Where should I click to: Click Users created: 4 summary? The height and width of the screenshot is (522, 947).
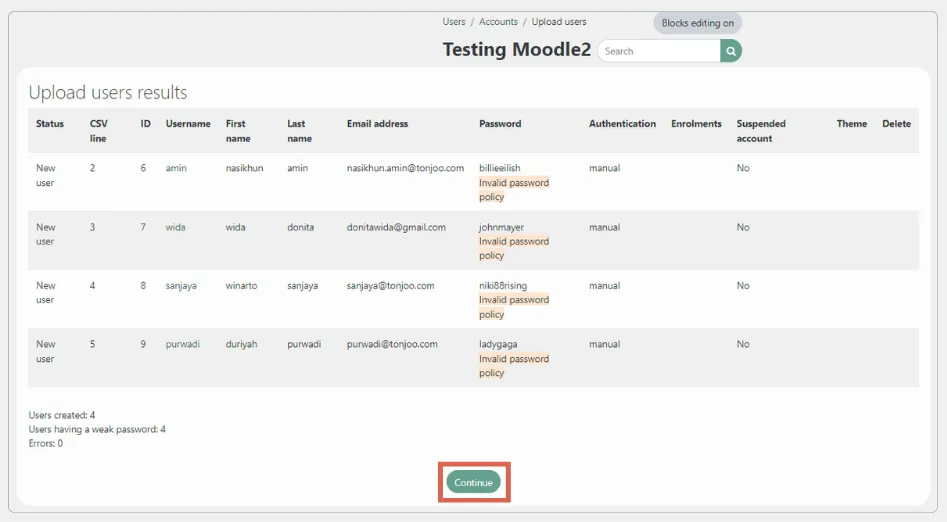click(62, 415)
